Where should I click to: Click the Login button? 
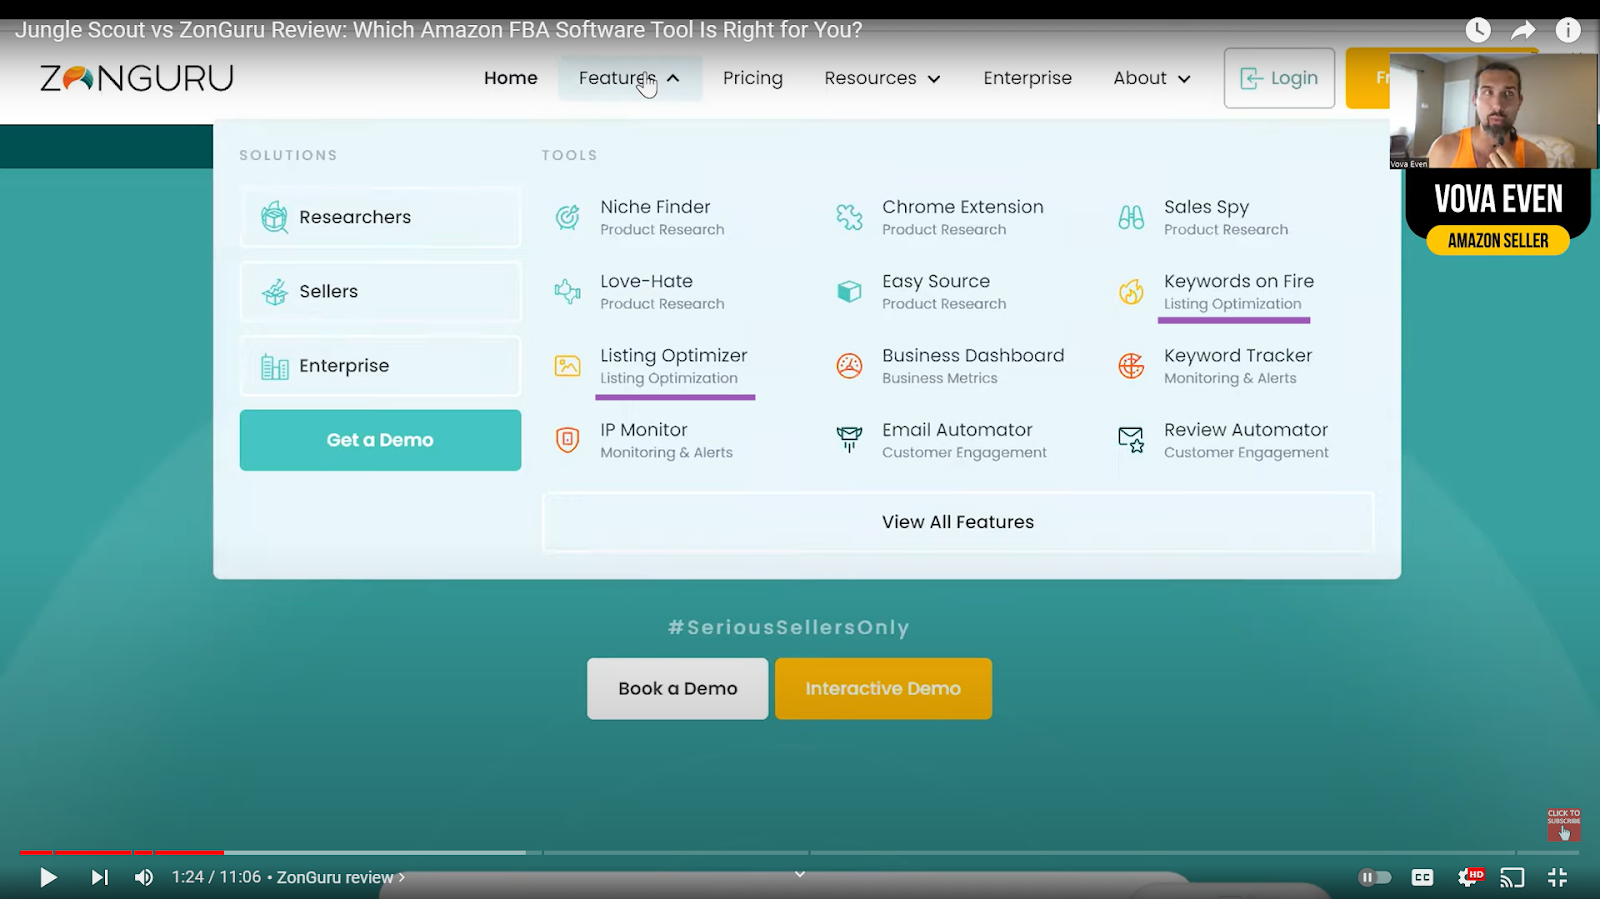tap(1279, 78)
